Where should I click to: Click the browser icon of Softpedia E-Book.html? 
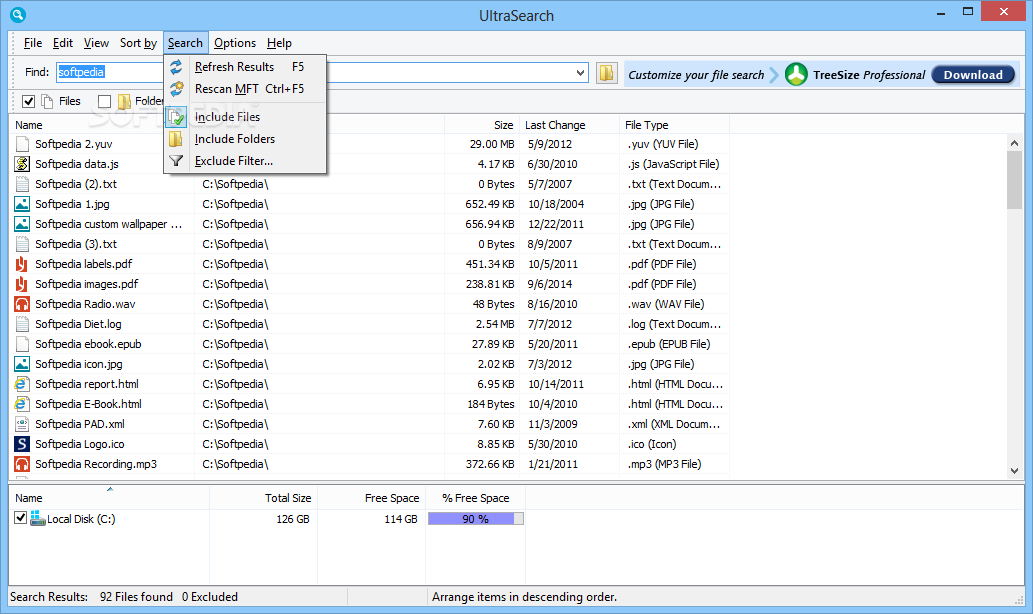click(22, 404)
